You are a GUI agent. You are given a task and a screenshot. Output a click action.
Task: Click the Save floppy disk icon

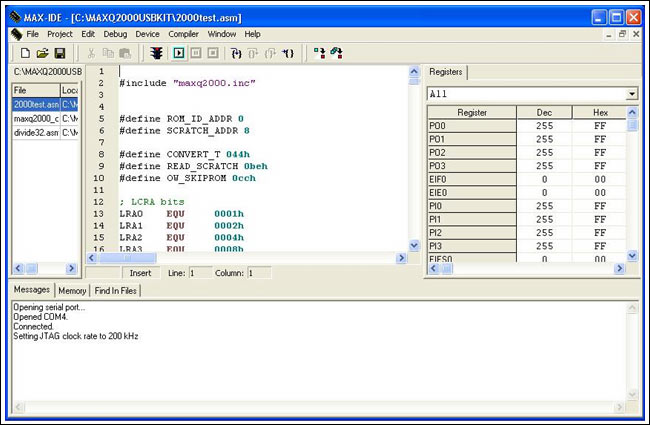click(x=59, y=52)
